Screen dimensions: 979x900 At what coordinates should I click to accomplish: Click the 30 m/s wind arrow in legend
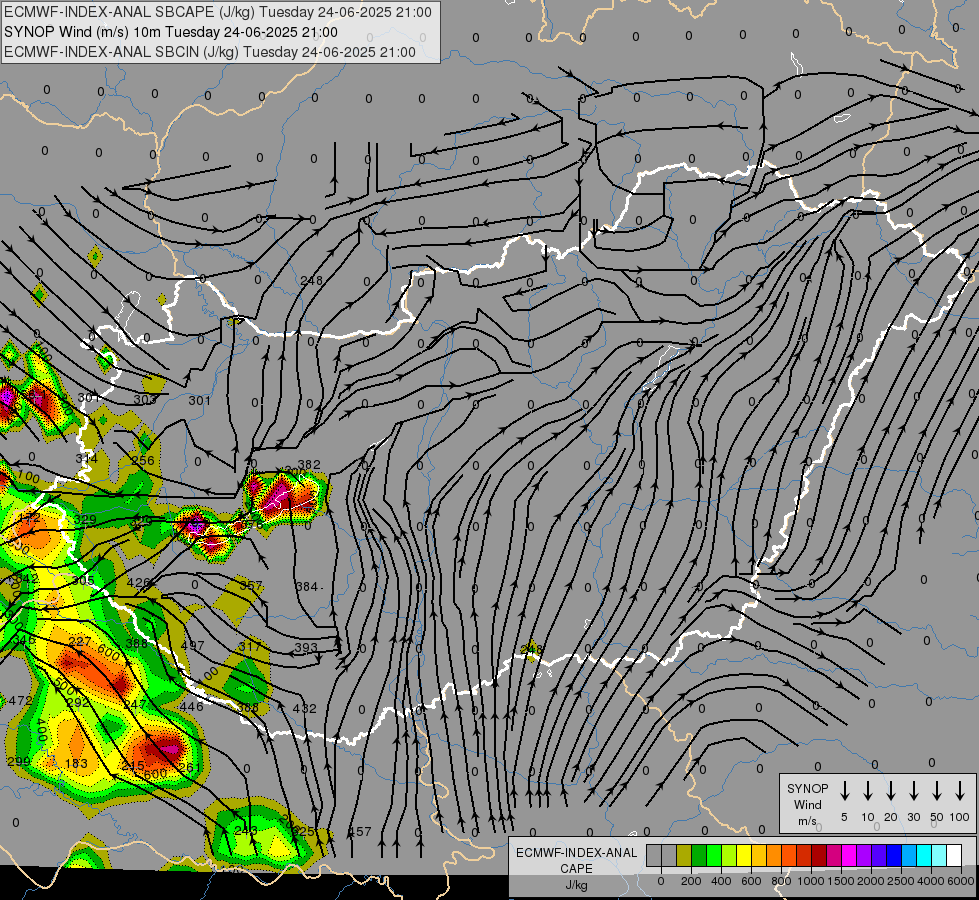pos(913,791)
